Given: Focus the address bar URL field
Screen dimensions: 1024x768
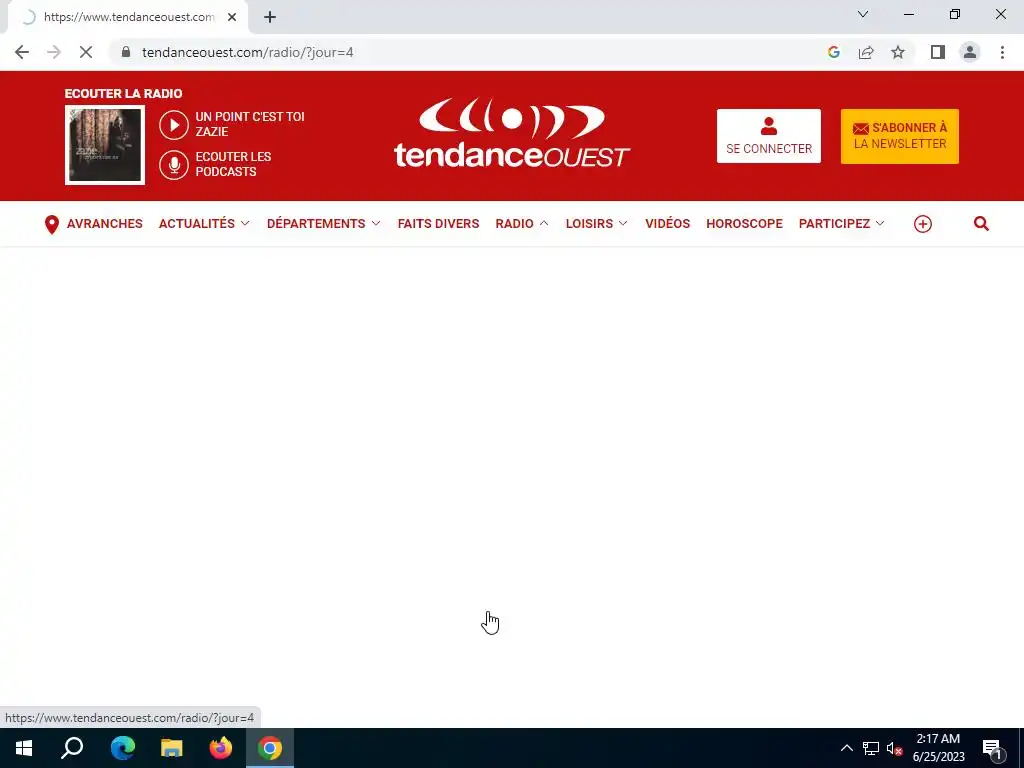Looking at the screenshot, I should 470,52.
